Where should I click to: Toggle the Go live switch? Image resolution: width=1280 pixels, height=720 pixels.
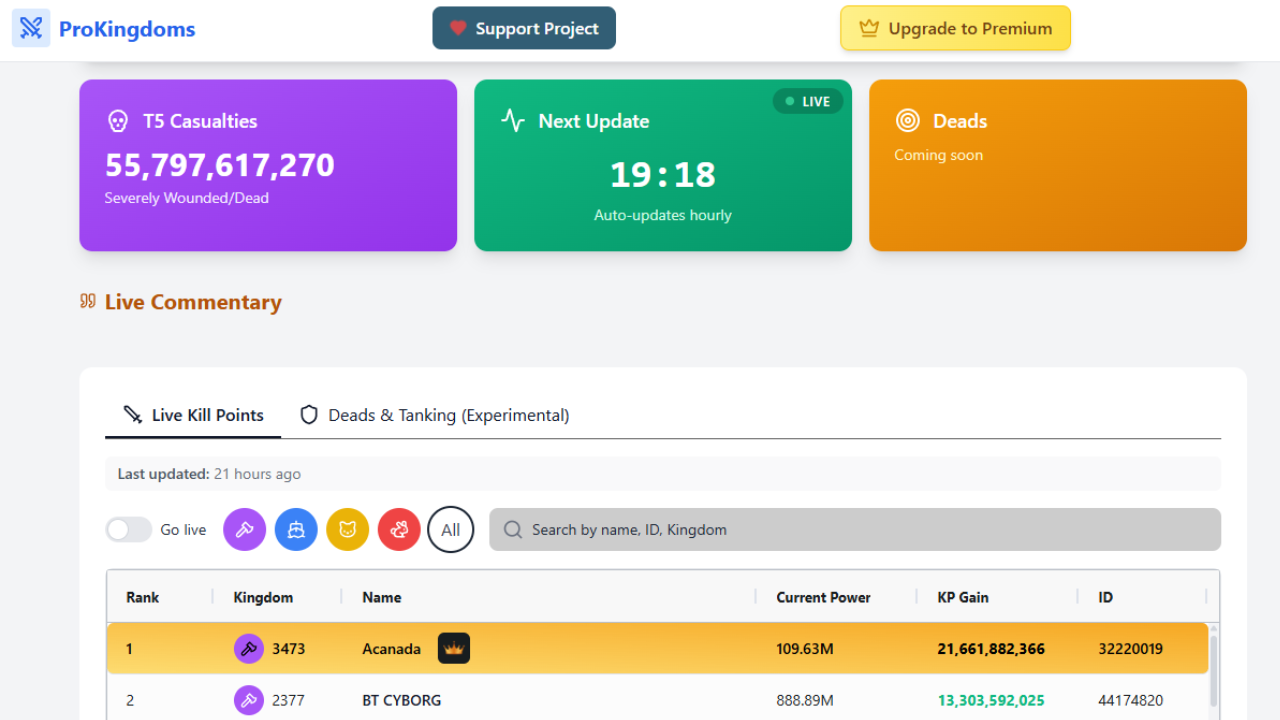pos(129,530)
